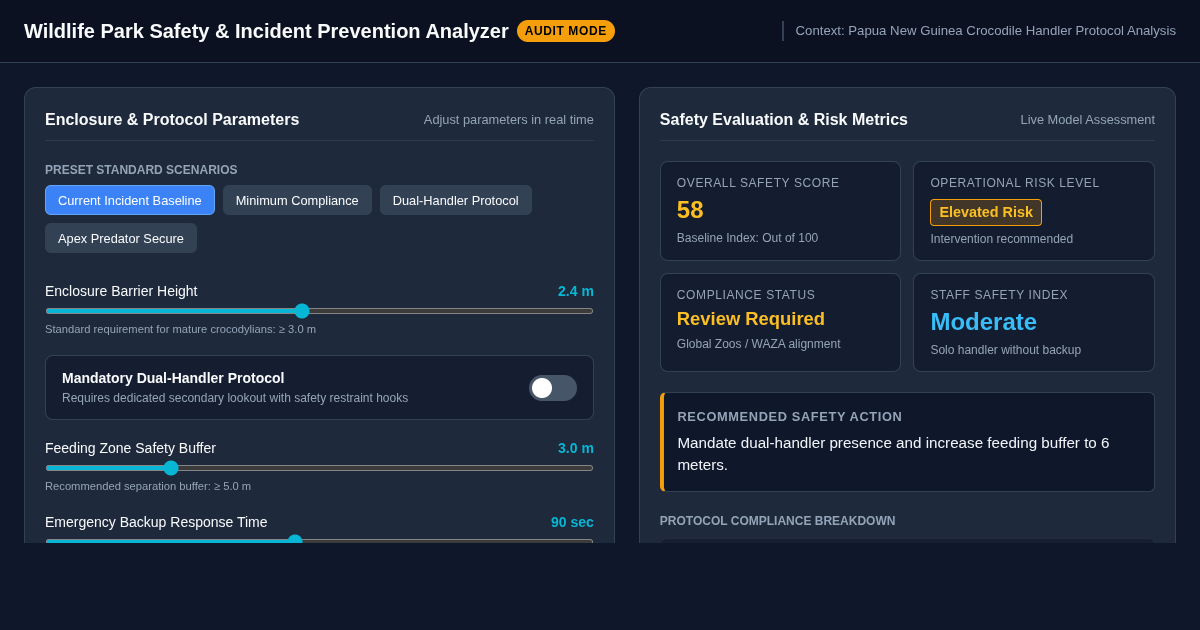Select the overall safety score value 58
Viewport: 1200px width, 630px height.
[x=690, y=210]
